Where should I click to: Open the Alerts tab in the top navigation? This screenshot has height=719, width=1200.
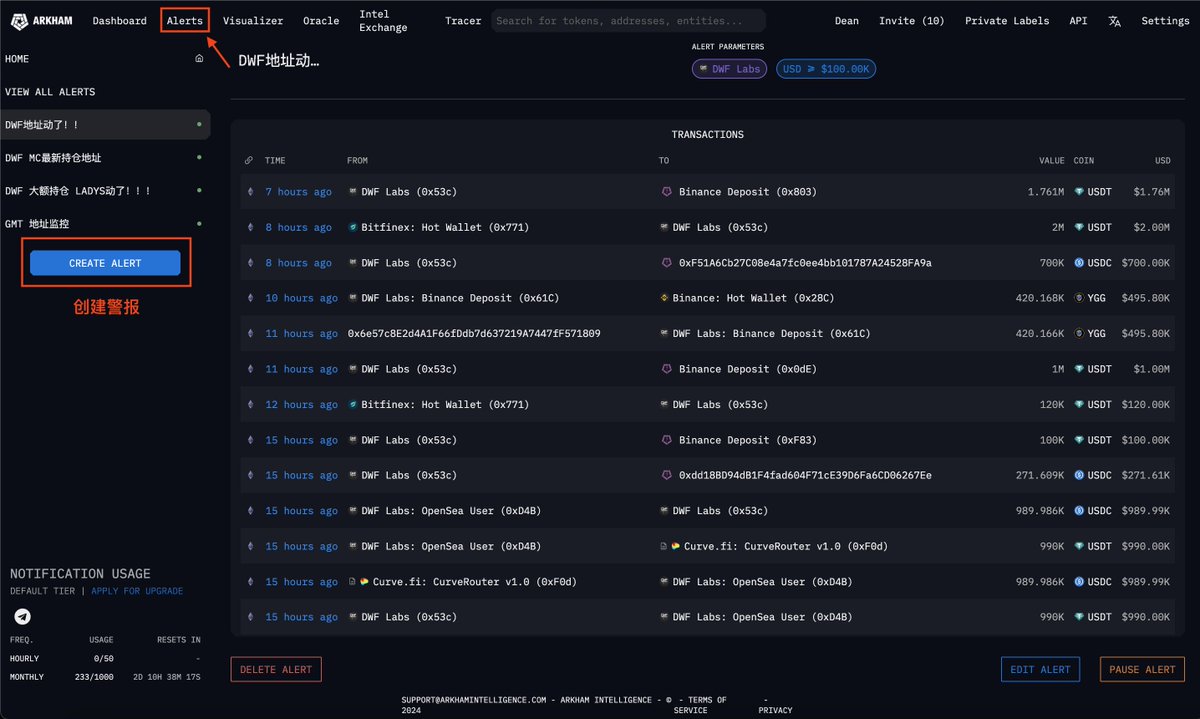point(185,21)
